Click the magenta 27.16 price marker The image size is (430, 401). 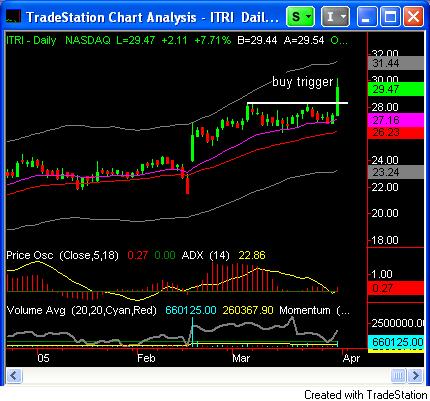tap(396, 120)
